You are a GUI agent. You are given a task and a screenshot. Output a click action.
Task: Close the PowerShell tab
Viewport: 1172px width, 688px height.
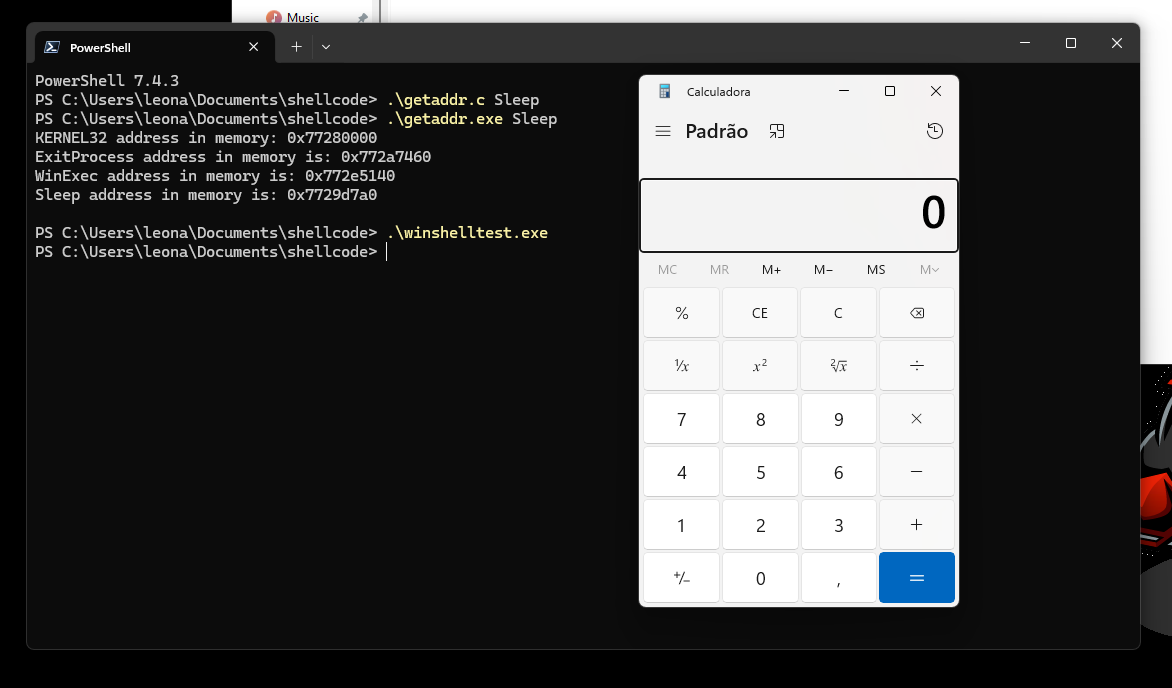click(x=254, y=47)
